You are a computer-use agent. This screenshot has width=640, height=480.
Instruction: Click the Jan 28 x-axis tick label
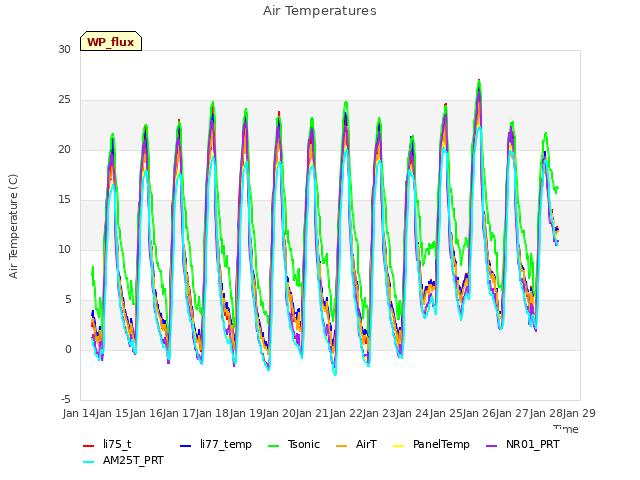coord(546,413)
